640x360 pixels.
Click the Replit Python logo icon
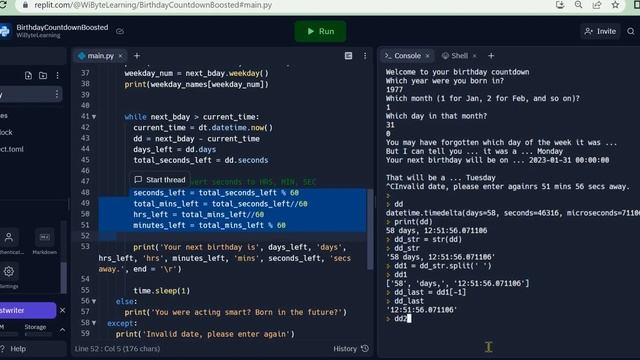click(x=5, y=31)
